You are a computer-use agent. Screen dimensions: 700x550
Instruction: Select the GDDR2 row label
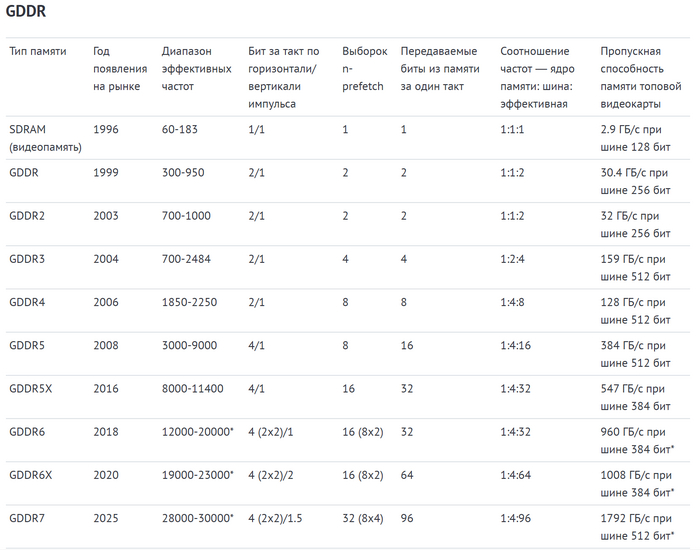(29, 215)
